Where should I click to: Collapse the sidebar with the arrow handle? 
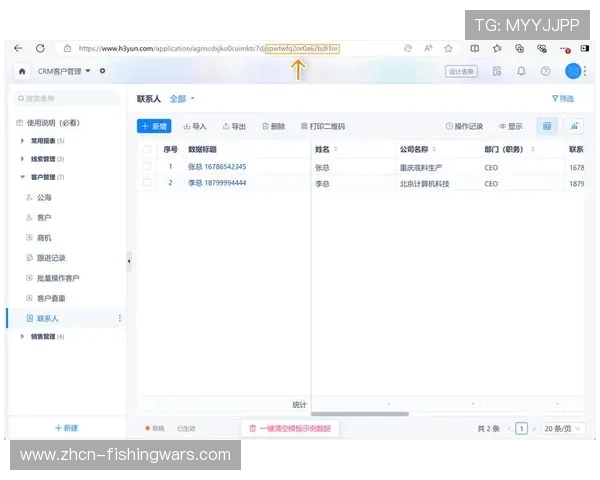coord(129,261)
